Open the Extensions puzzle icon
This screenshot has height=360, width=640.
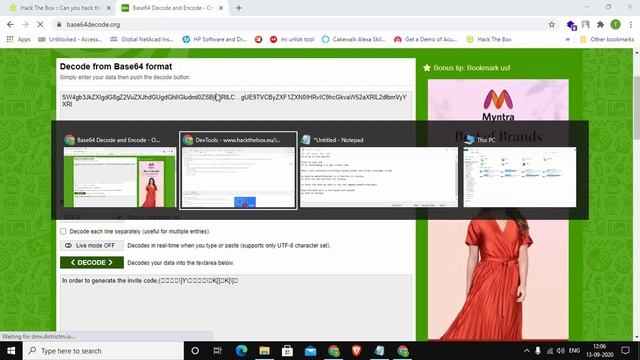[600, 24]
